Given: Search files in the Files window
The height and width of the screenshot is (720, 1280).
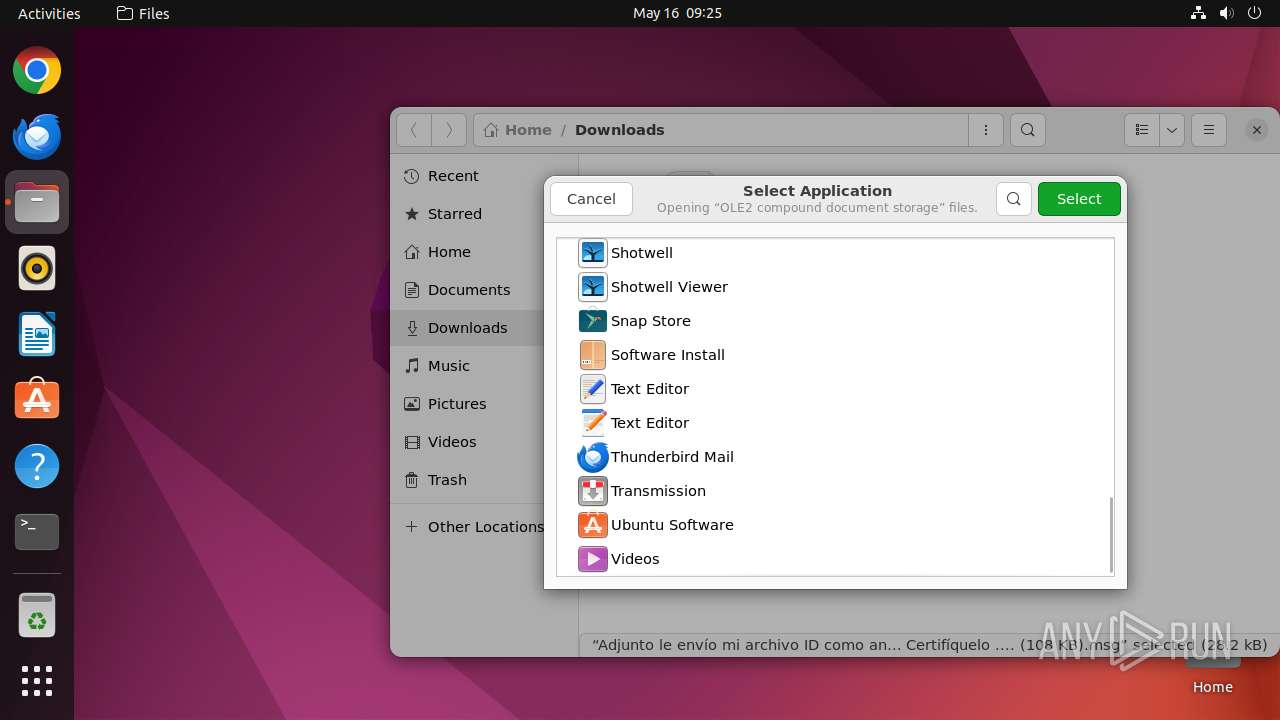Looking at the screenshot, I should [1028, 130].
